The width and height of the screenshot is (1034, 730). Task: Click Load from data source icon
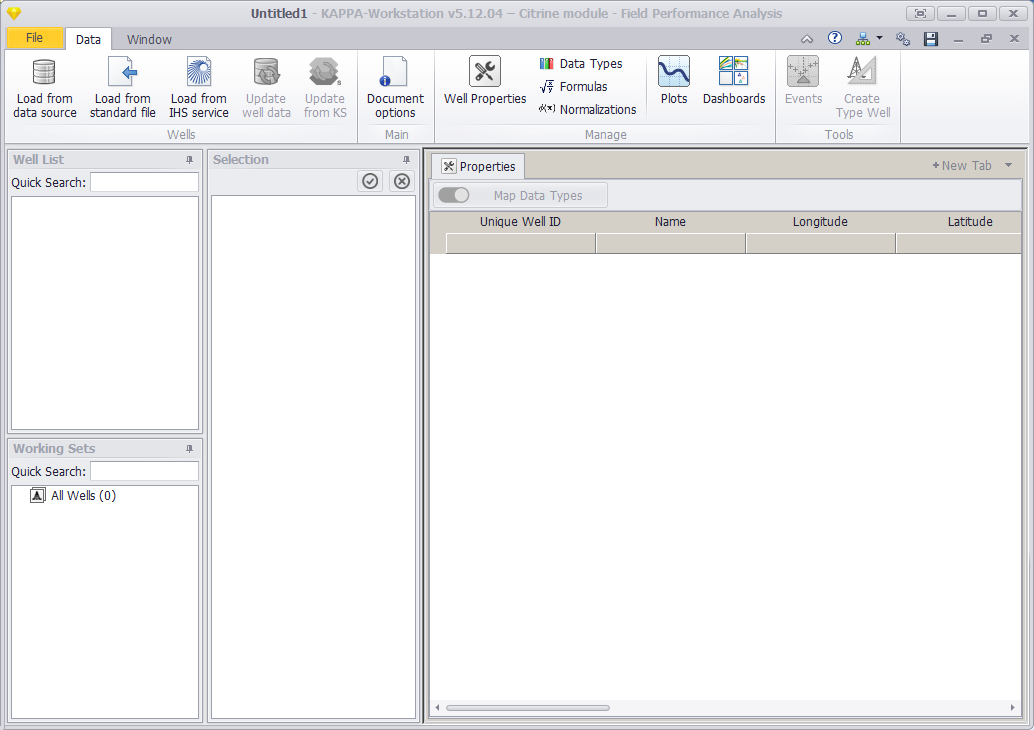coord(44,72)
